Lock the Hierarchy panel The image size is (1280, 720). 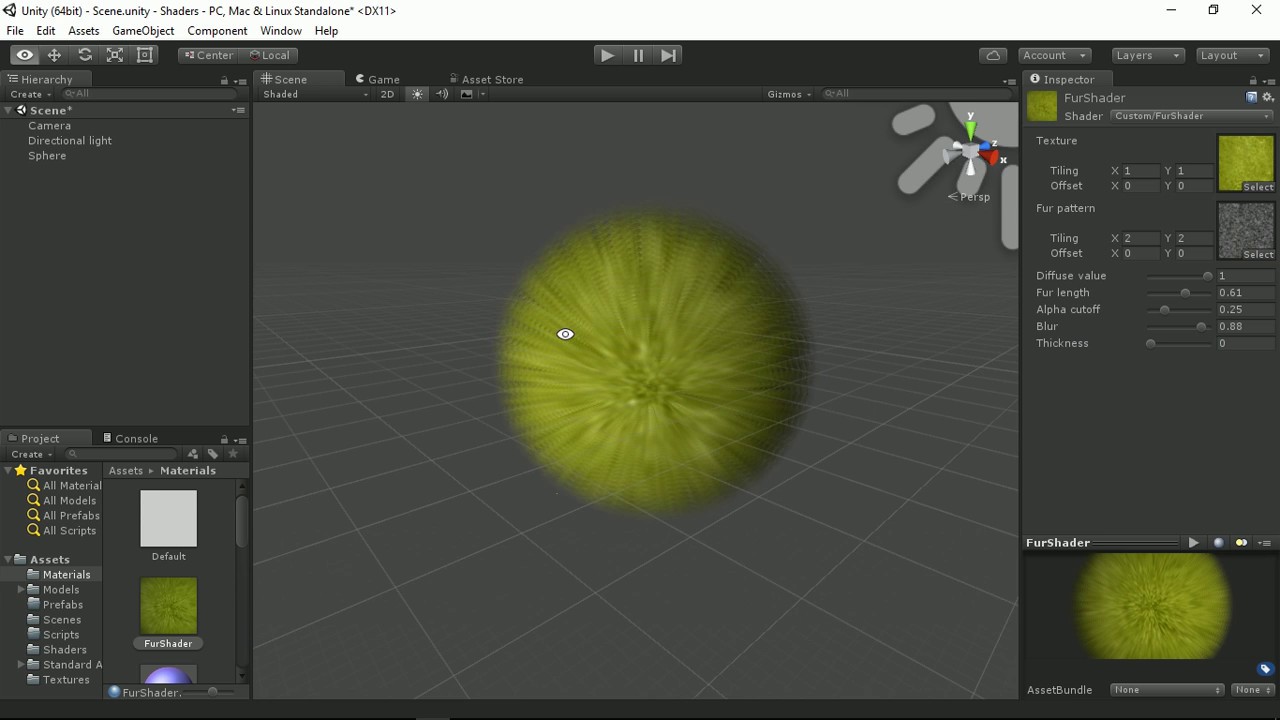click(x=224, y=80)
